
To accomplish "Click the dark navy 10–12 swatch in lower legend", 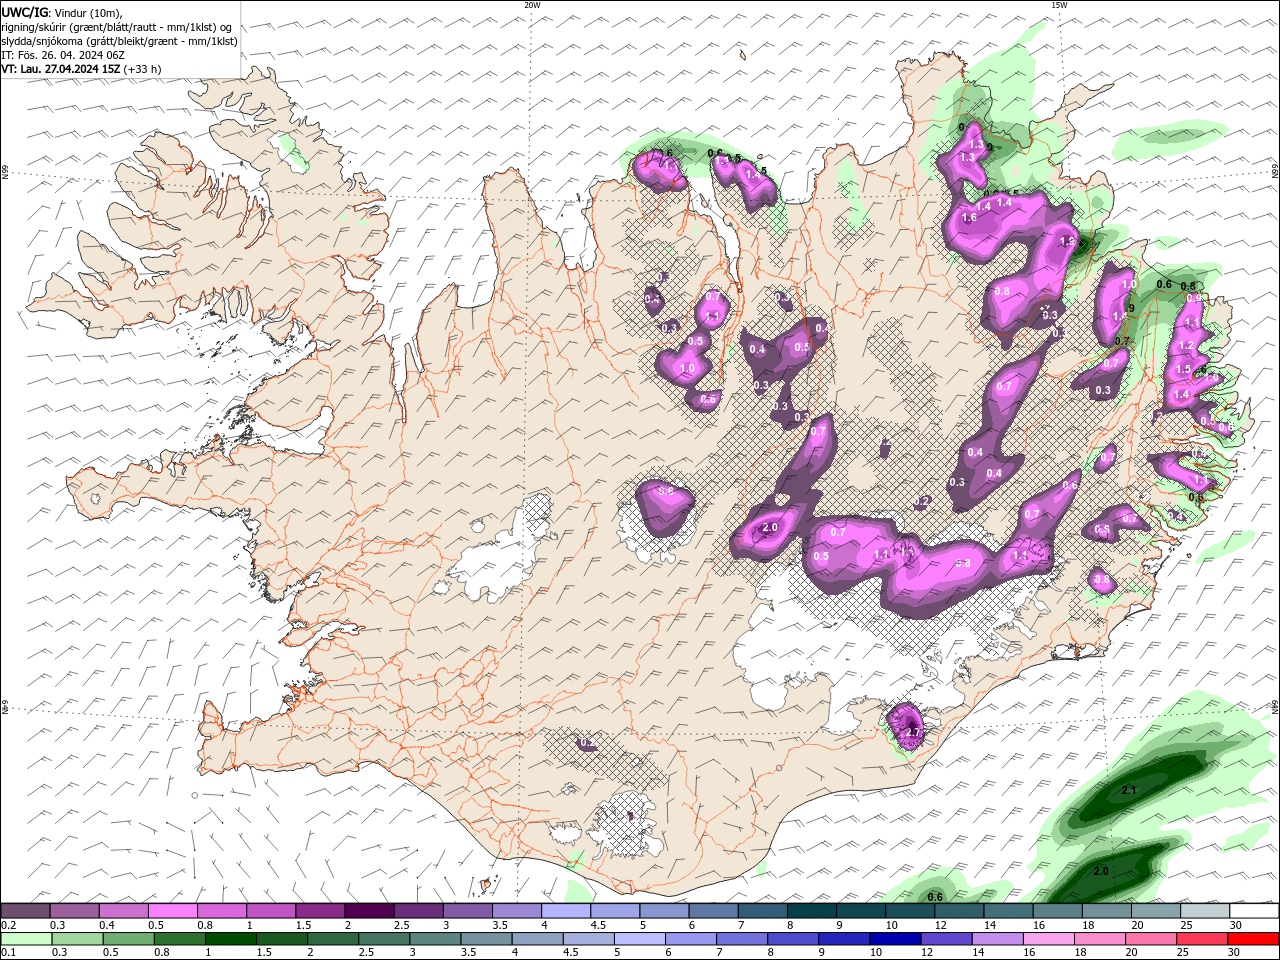I will tap(894, 939).
